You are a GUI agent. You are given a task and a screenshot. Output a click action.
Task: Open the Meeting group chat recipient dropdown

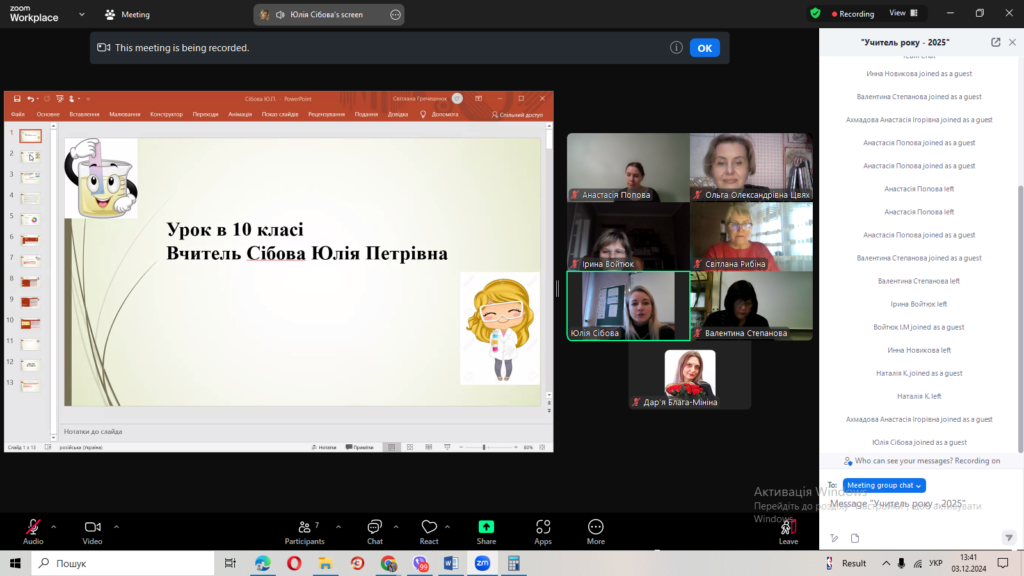883,485
